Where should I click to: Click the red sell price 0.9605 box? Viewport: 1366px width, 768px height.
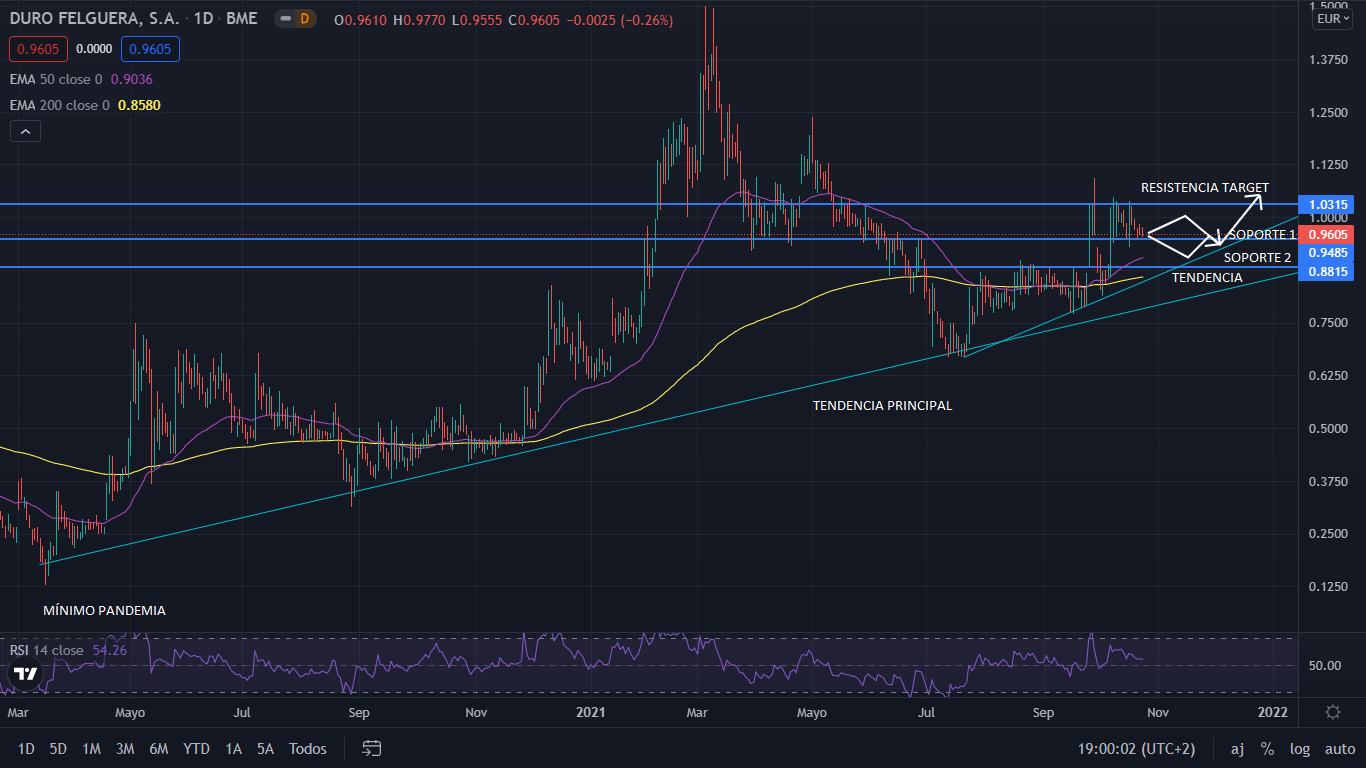pos(37,48)
